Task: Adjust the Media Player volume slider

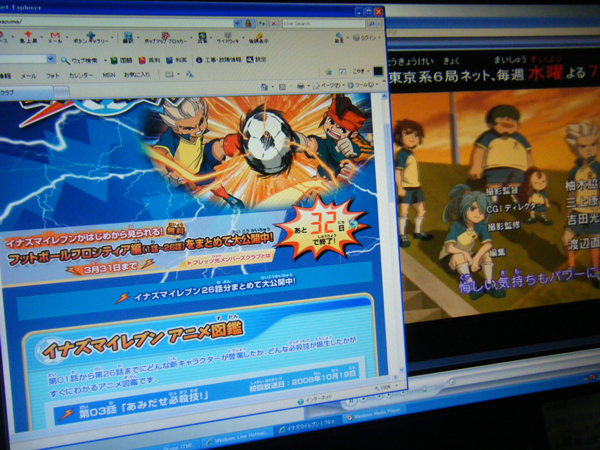Action: (424, 388)
